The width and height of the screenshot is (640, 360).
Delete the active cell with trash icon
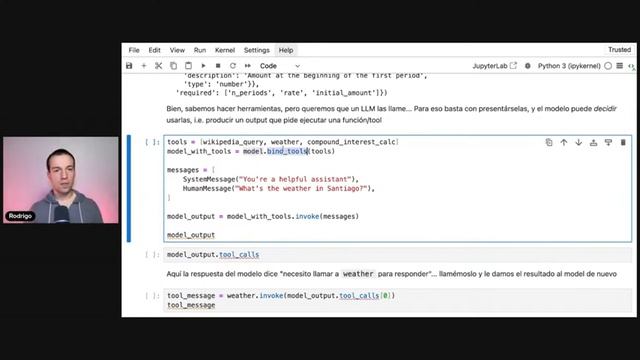click(x=623, y=142)
